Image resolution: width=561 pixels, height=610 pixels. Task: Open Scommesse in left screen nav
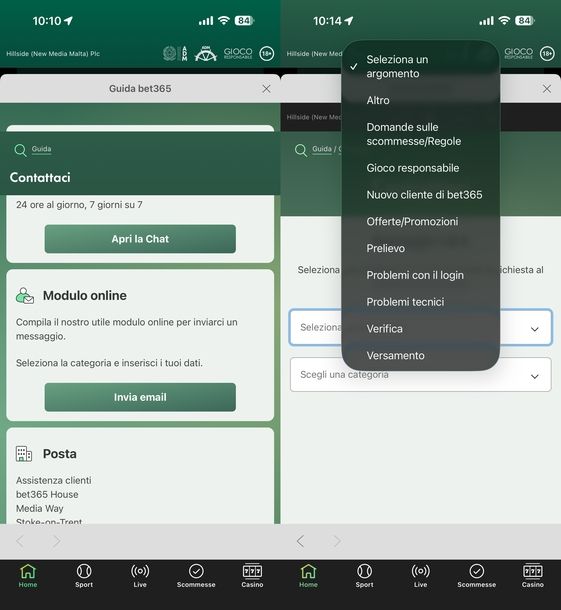[x=196, y=576]
